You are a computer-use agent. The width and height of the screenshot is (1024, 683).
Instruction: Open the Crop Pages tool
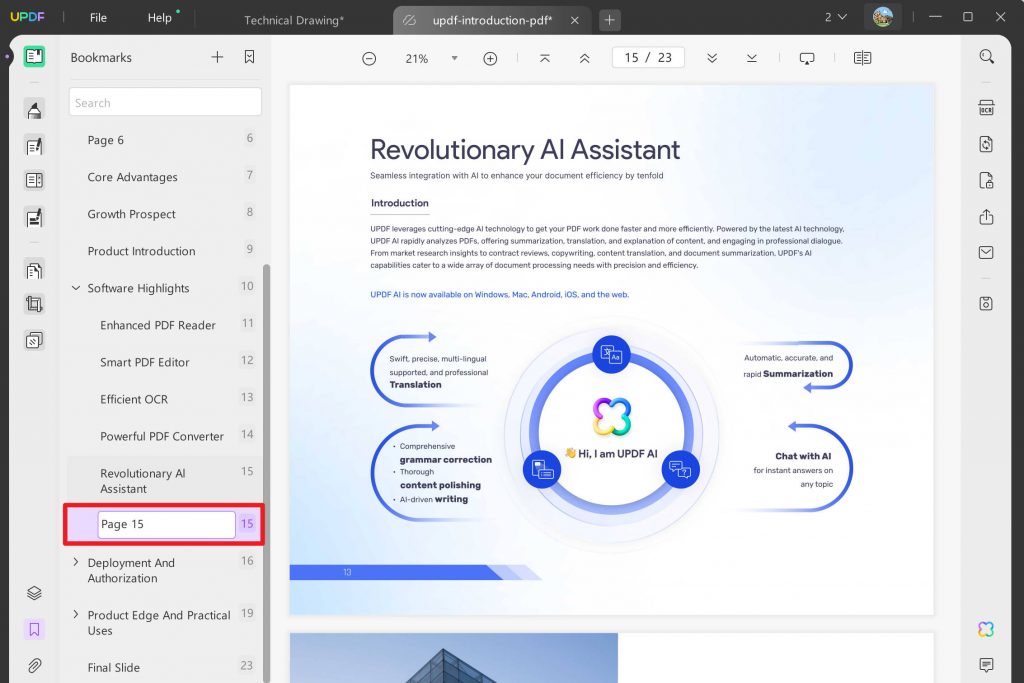pyautogui.click(x=34, y=305)
